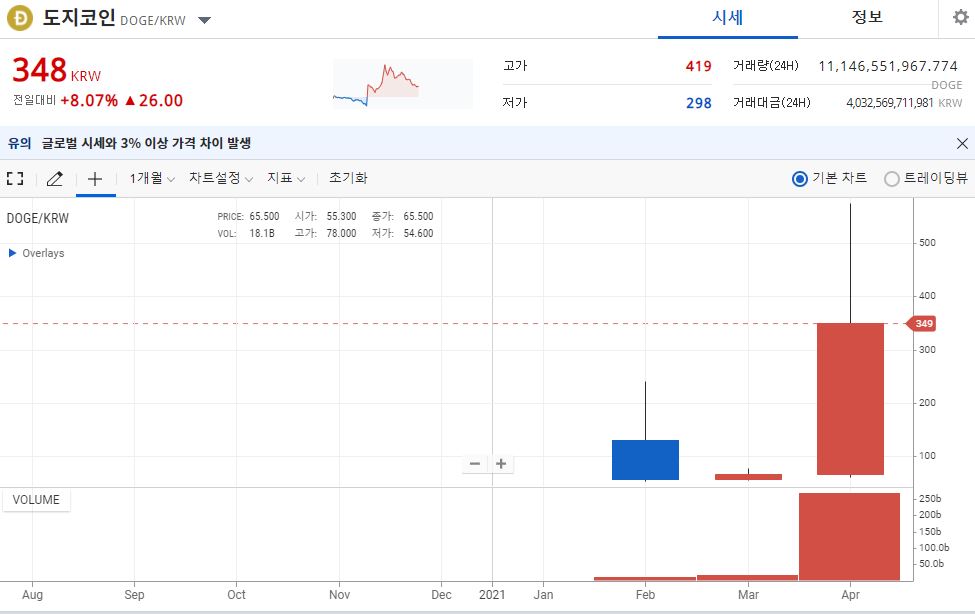Click the 도지코인 title text
This screenshot has width=975, height=614.
79,17
